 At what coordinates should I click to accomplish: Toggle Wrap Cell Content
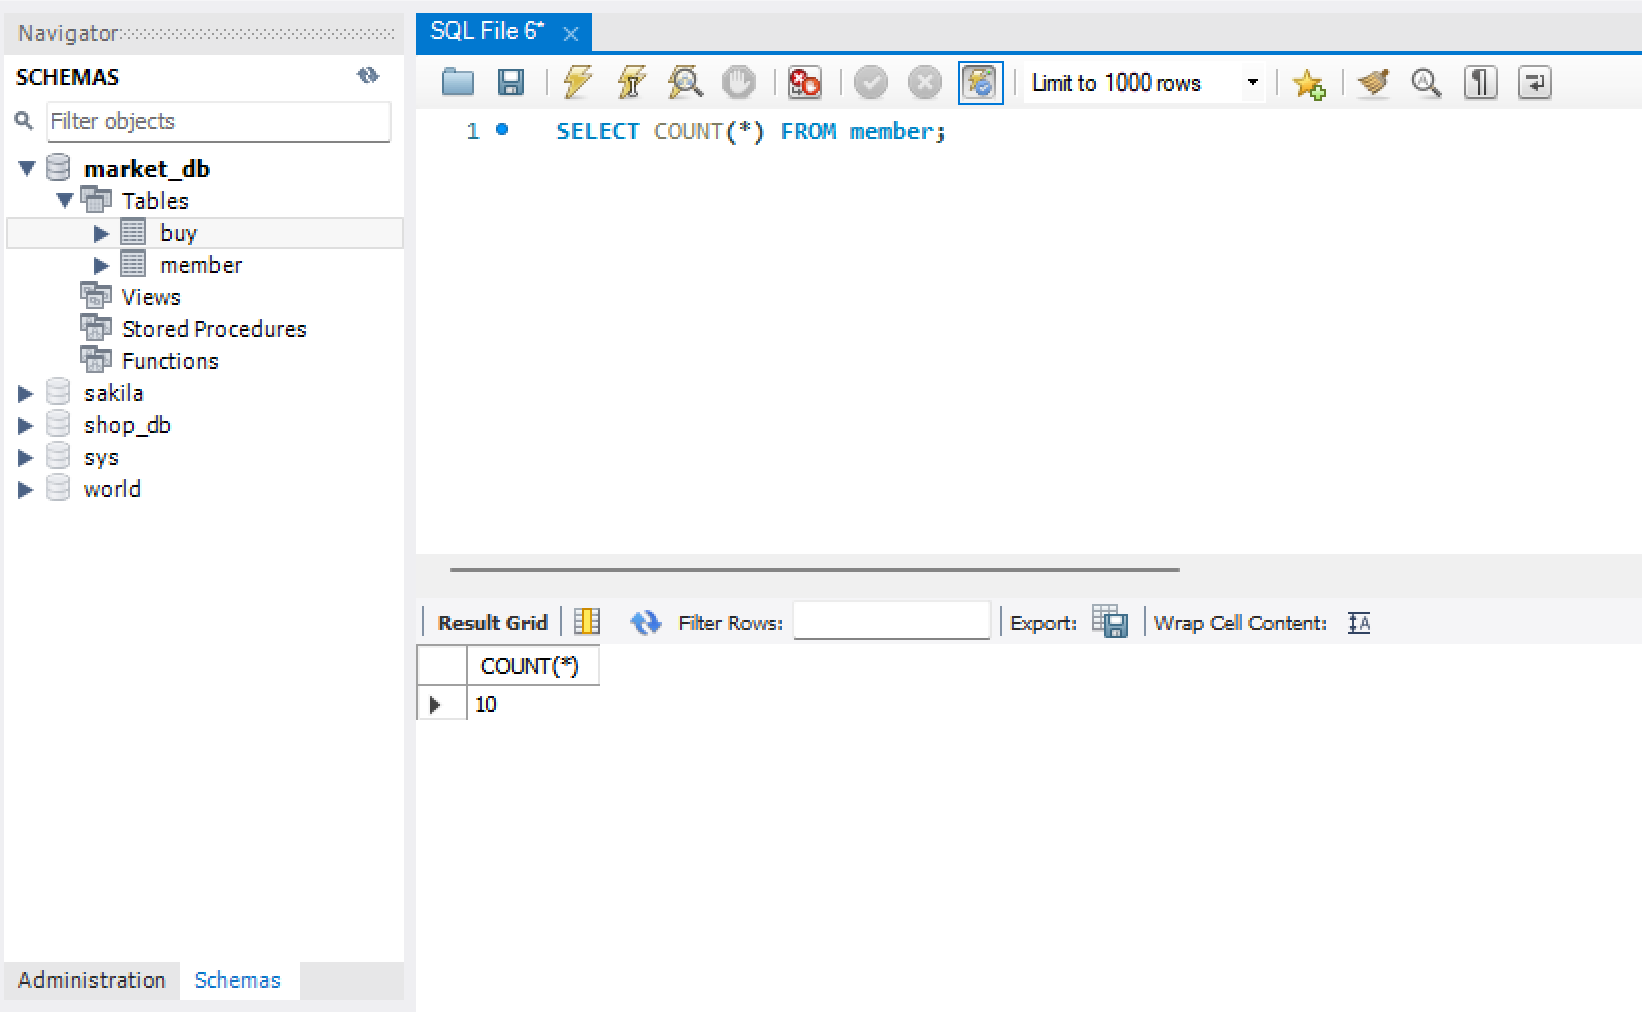point(1359,623)
